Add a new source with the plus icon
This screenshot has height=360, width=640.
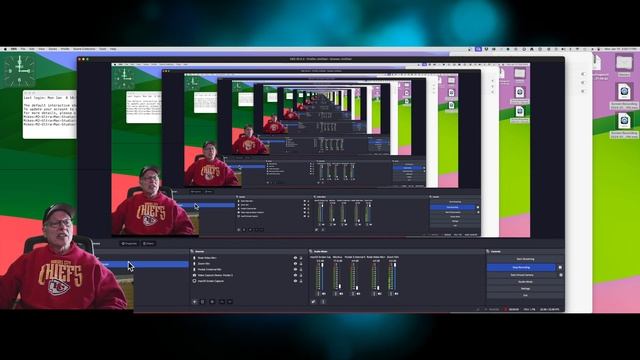pyautogui.click(x=195, y=302)
